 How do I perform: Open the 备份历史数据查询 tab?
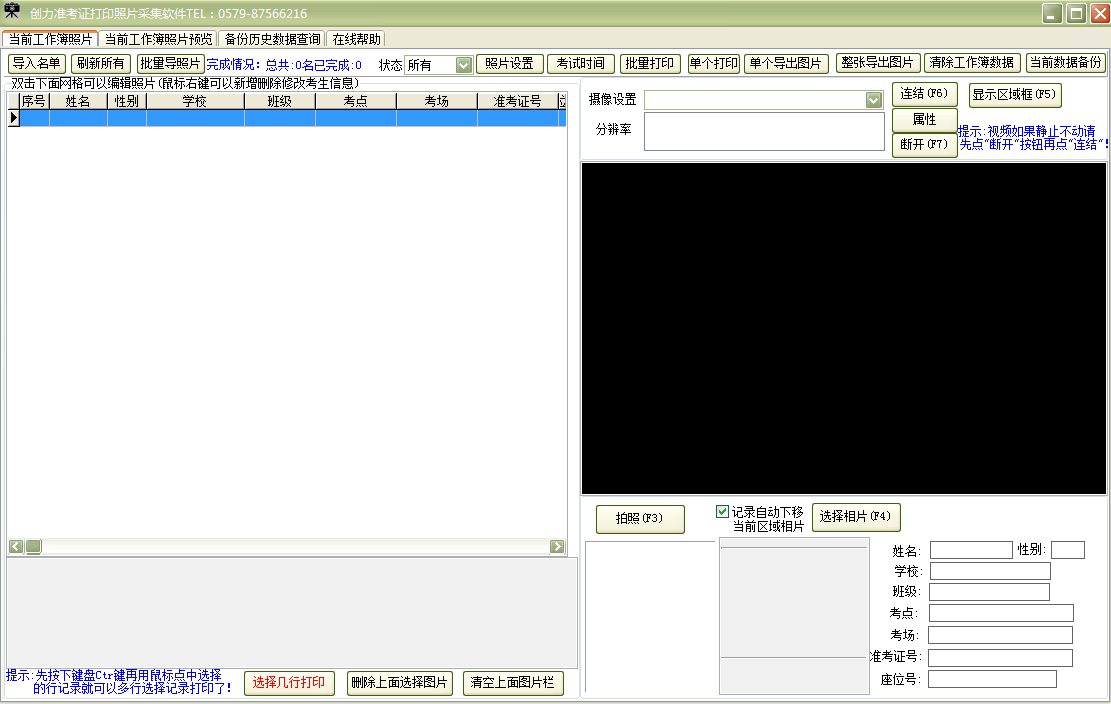(273, 39)
